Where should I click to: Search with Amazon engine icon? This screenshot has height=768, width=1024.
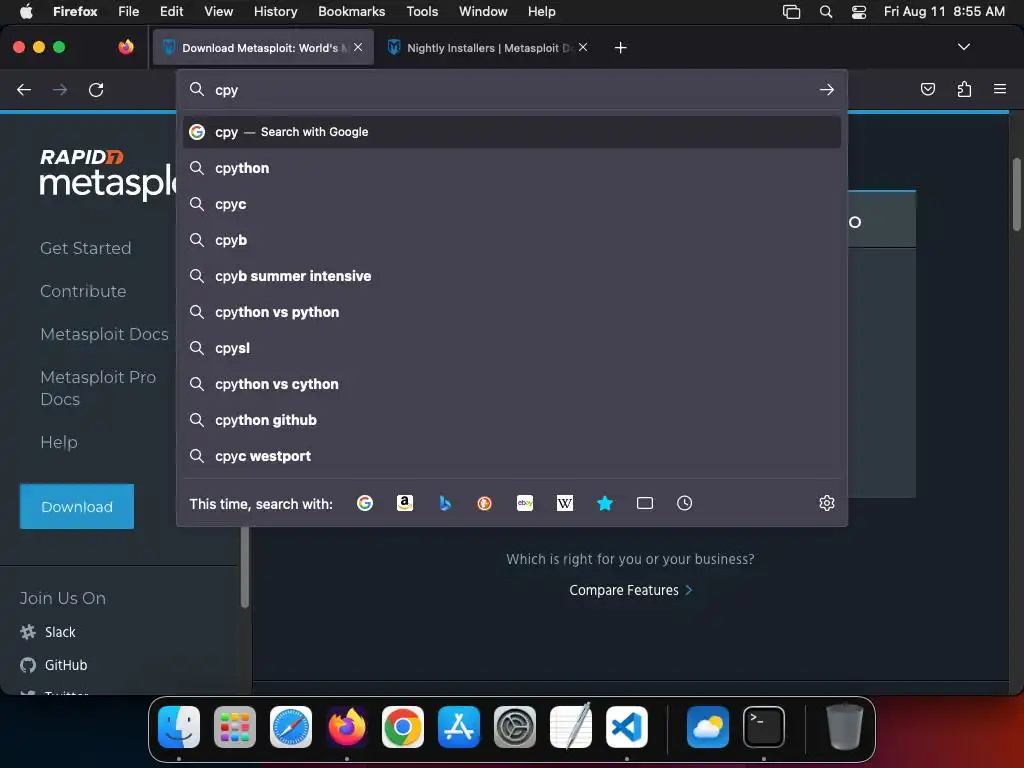click(405, 503)
